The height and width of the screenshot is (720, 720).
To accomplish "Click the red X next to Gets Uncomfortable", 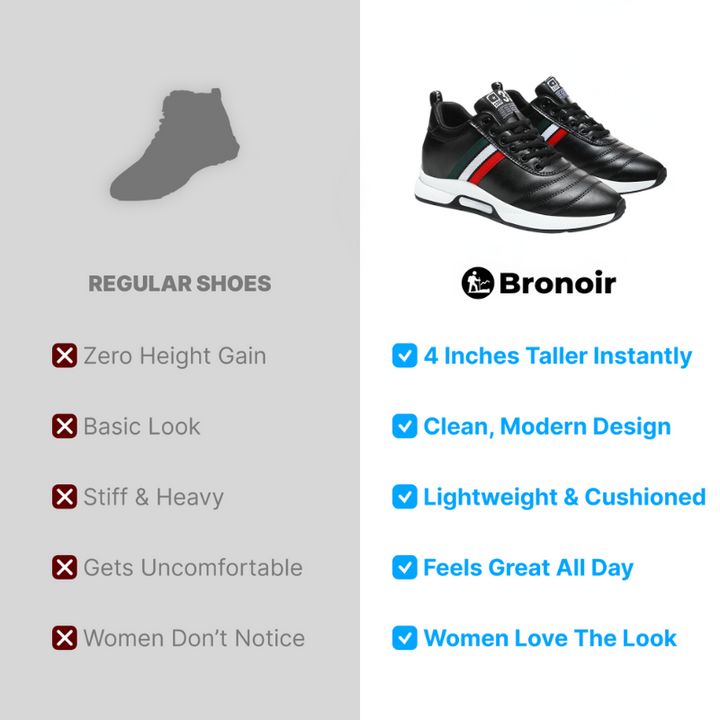I will pyautogui.click(x=64, y=567).
